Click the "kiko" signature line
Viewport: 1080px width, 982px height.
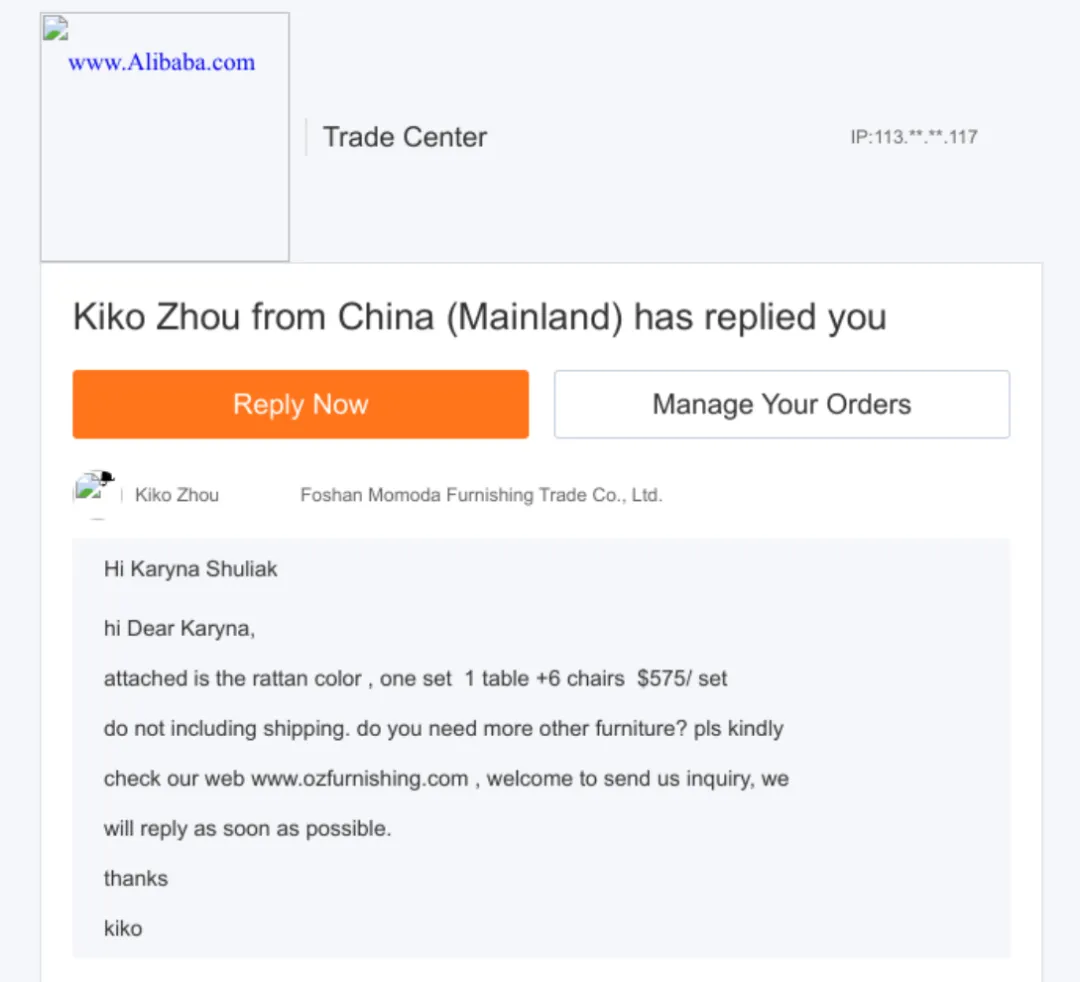point(123,929)
